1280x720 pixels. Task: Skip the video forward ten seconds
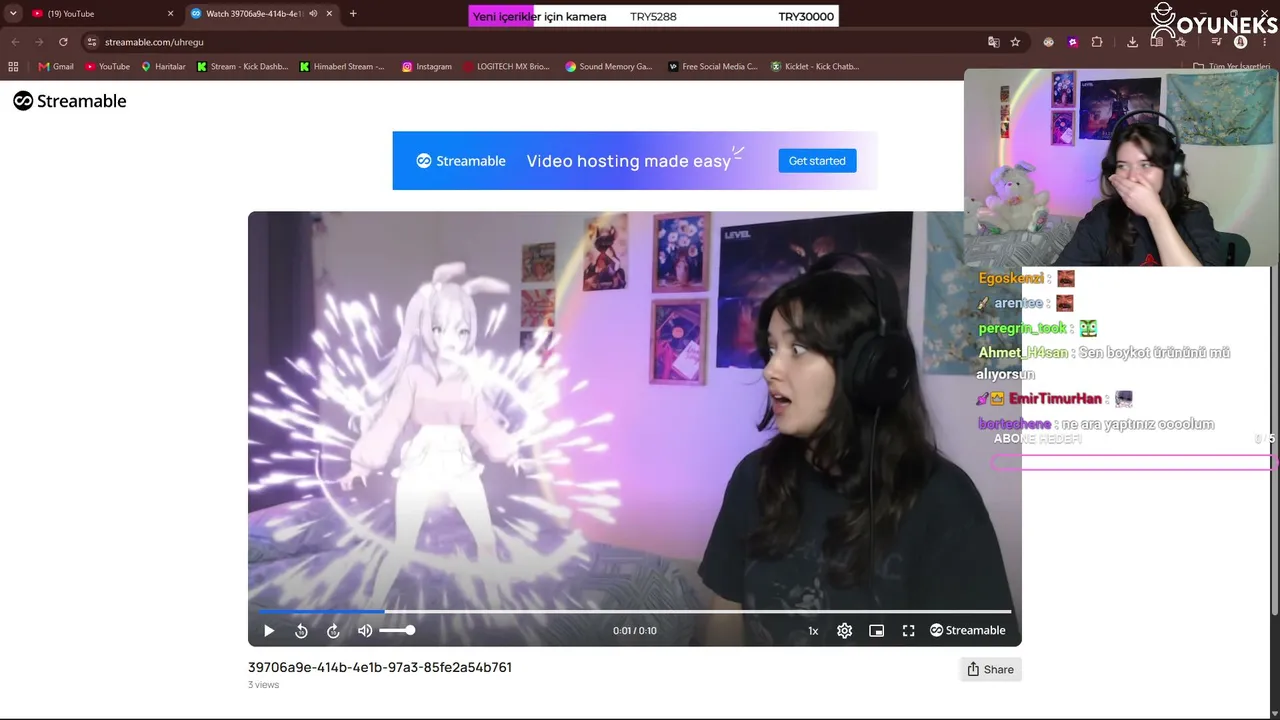333,631
